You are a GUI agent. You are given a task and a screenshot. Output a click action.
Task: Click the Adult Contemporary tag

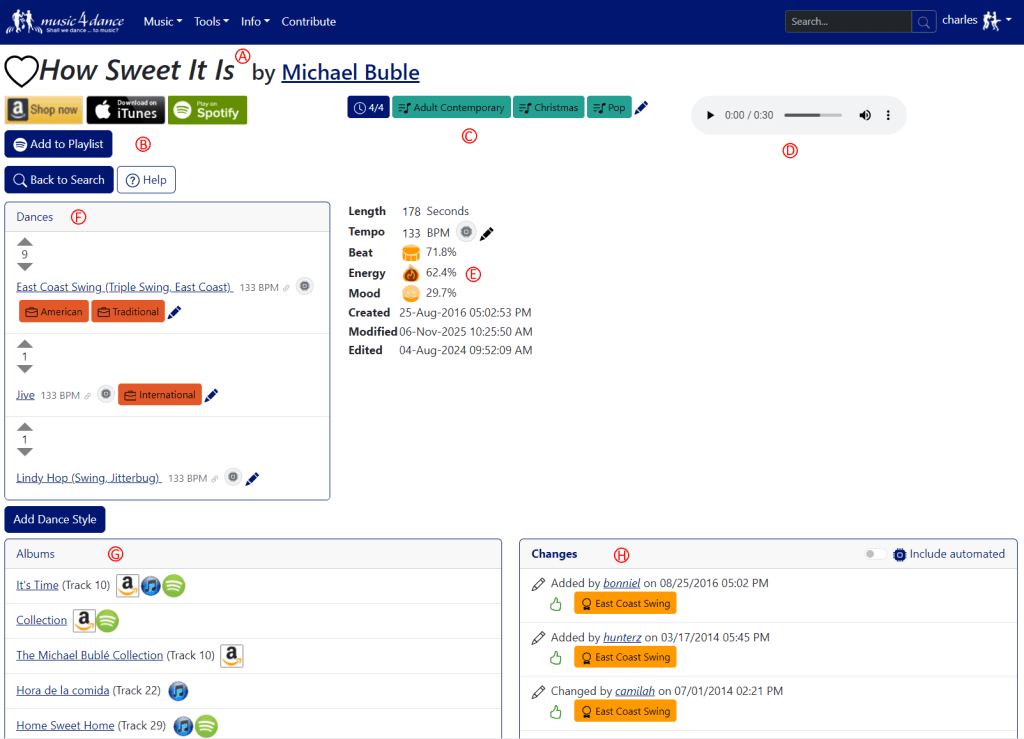coord(452,108)
